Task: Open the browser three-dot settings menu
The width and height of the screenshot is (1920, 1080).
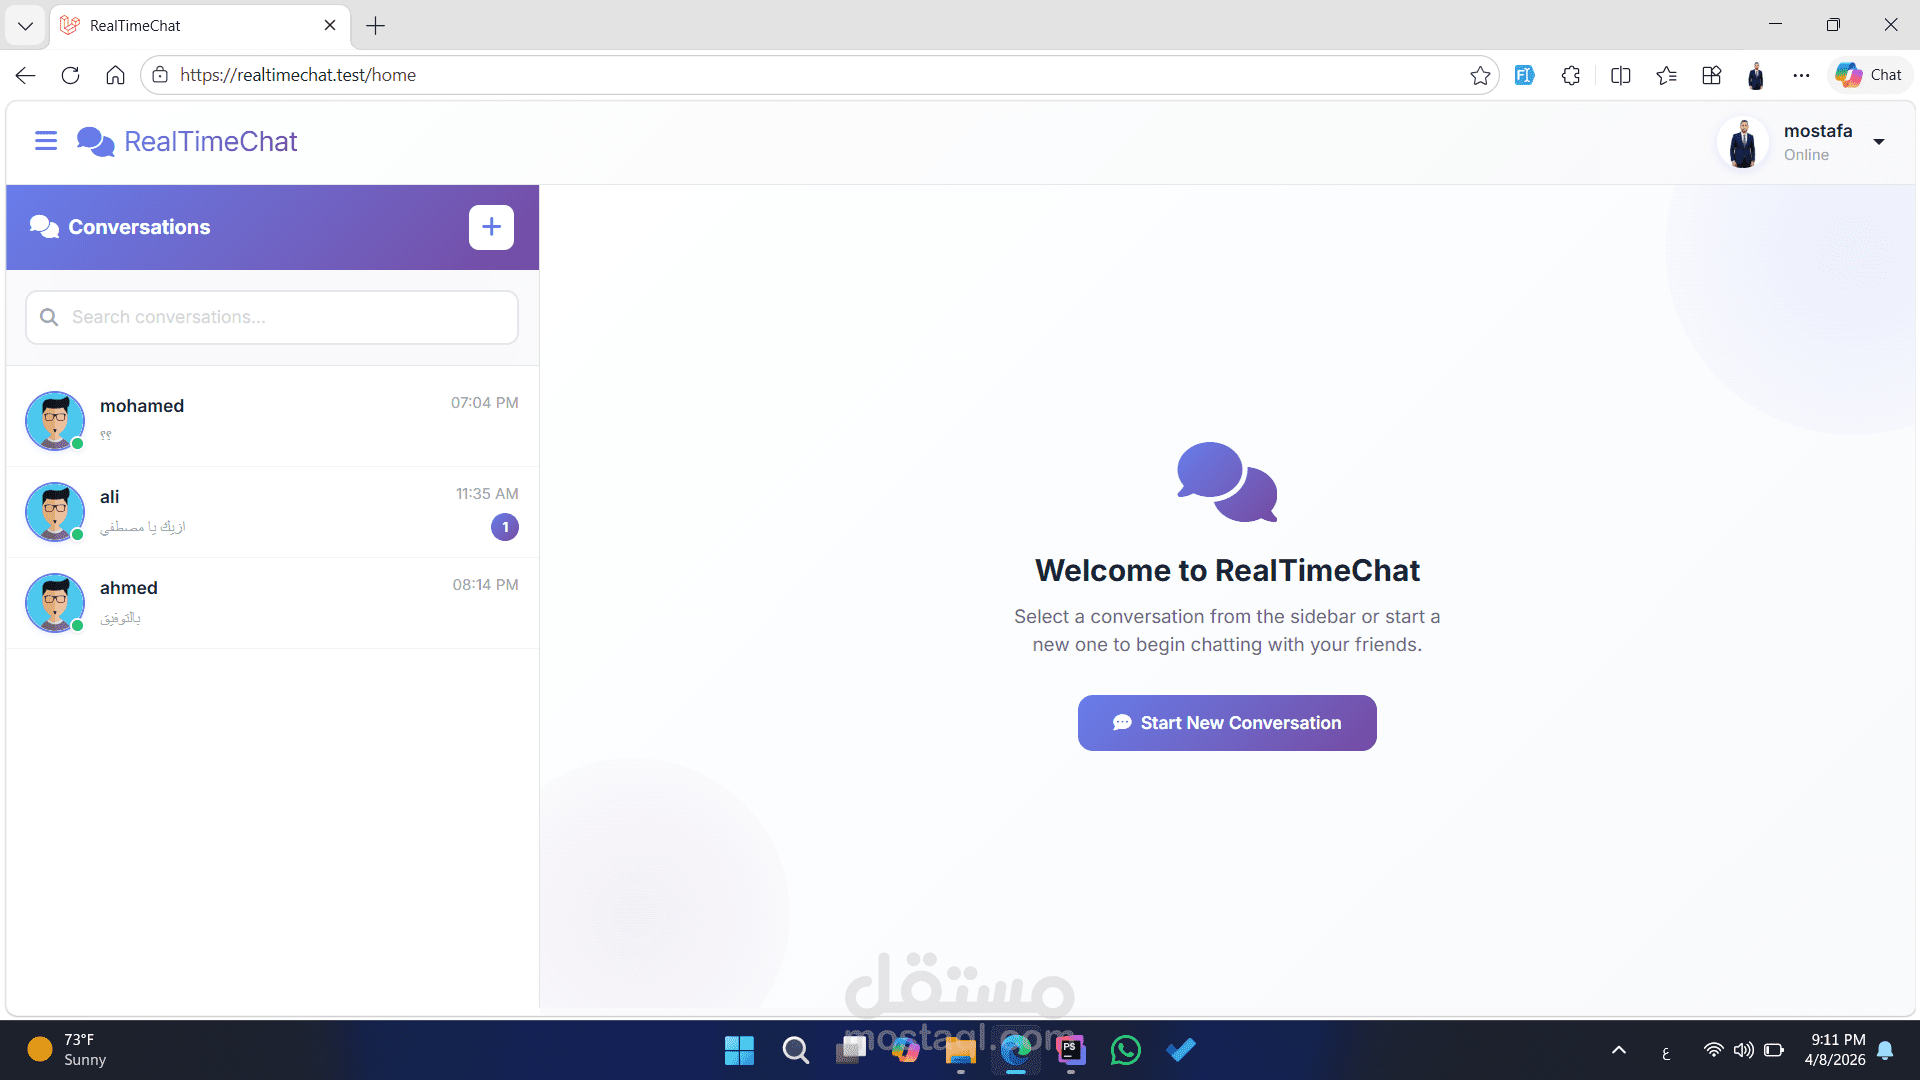Action: coord(1802,75)
